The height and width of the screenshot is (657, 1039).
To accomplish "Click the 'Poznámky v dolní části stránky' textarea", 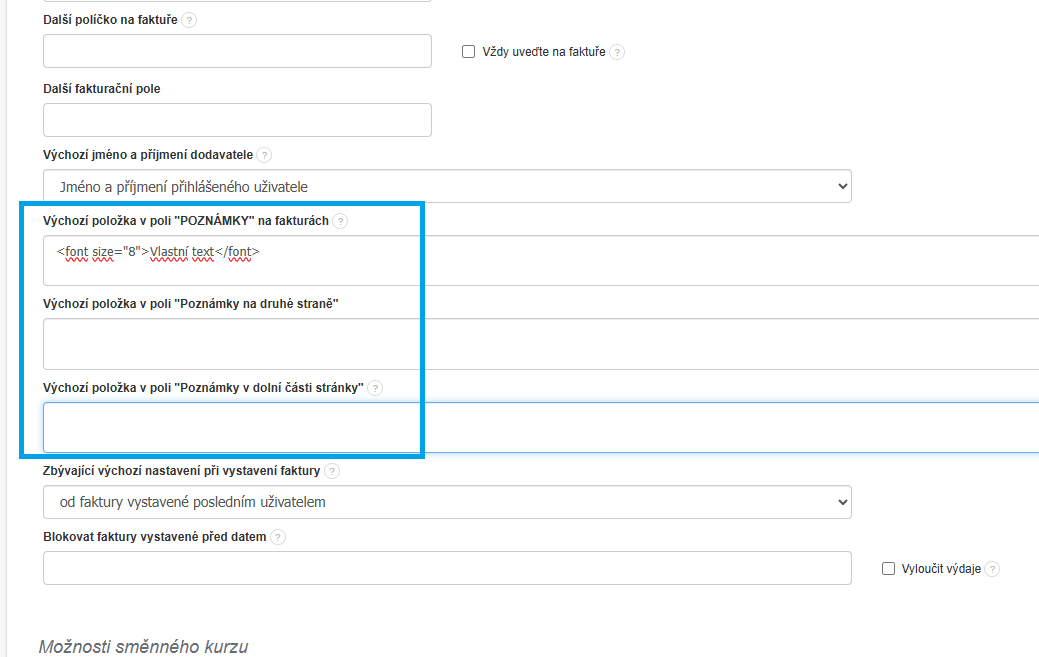I will (540, 428).
